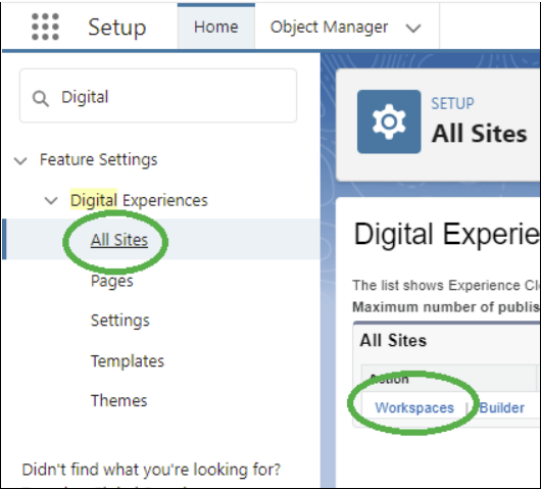Screen dimensions: 541x489
Task: Open Settings under Digital Experiences
Action: (x=120, y=321)
